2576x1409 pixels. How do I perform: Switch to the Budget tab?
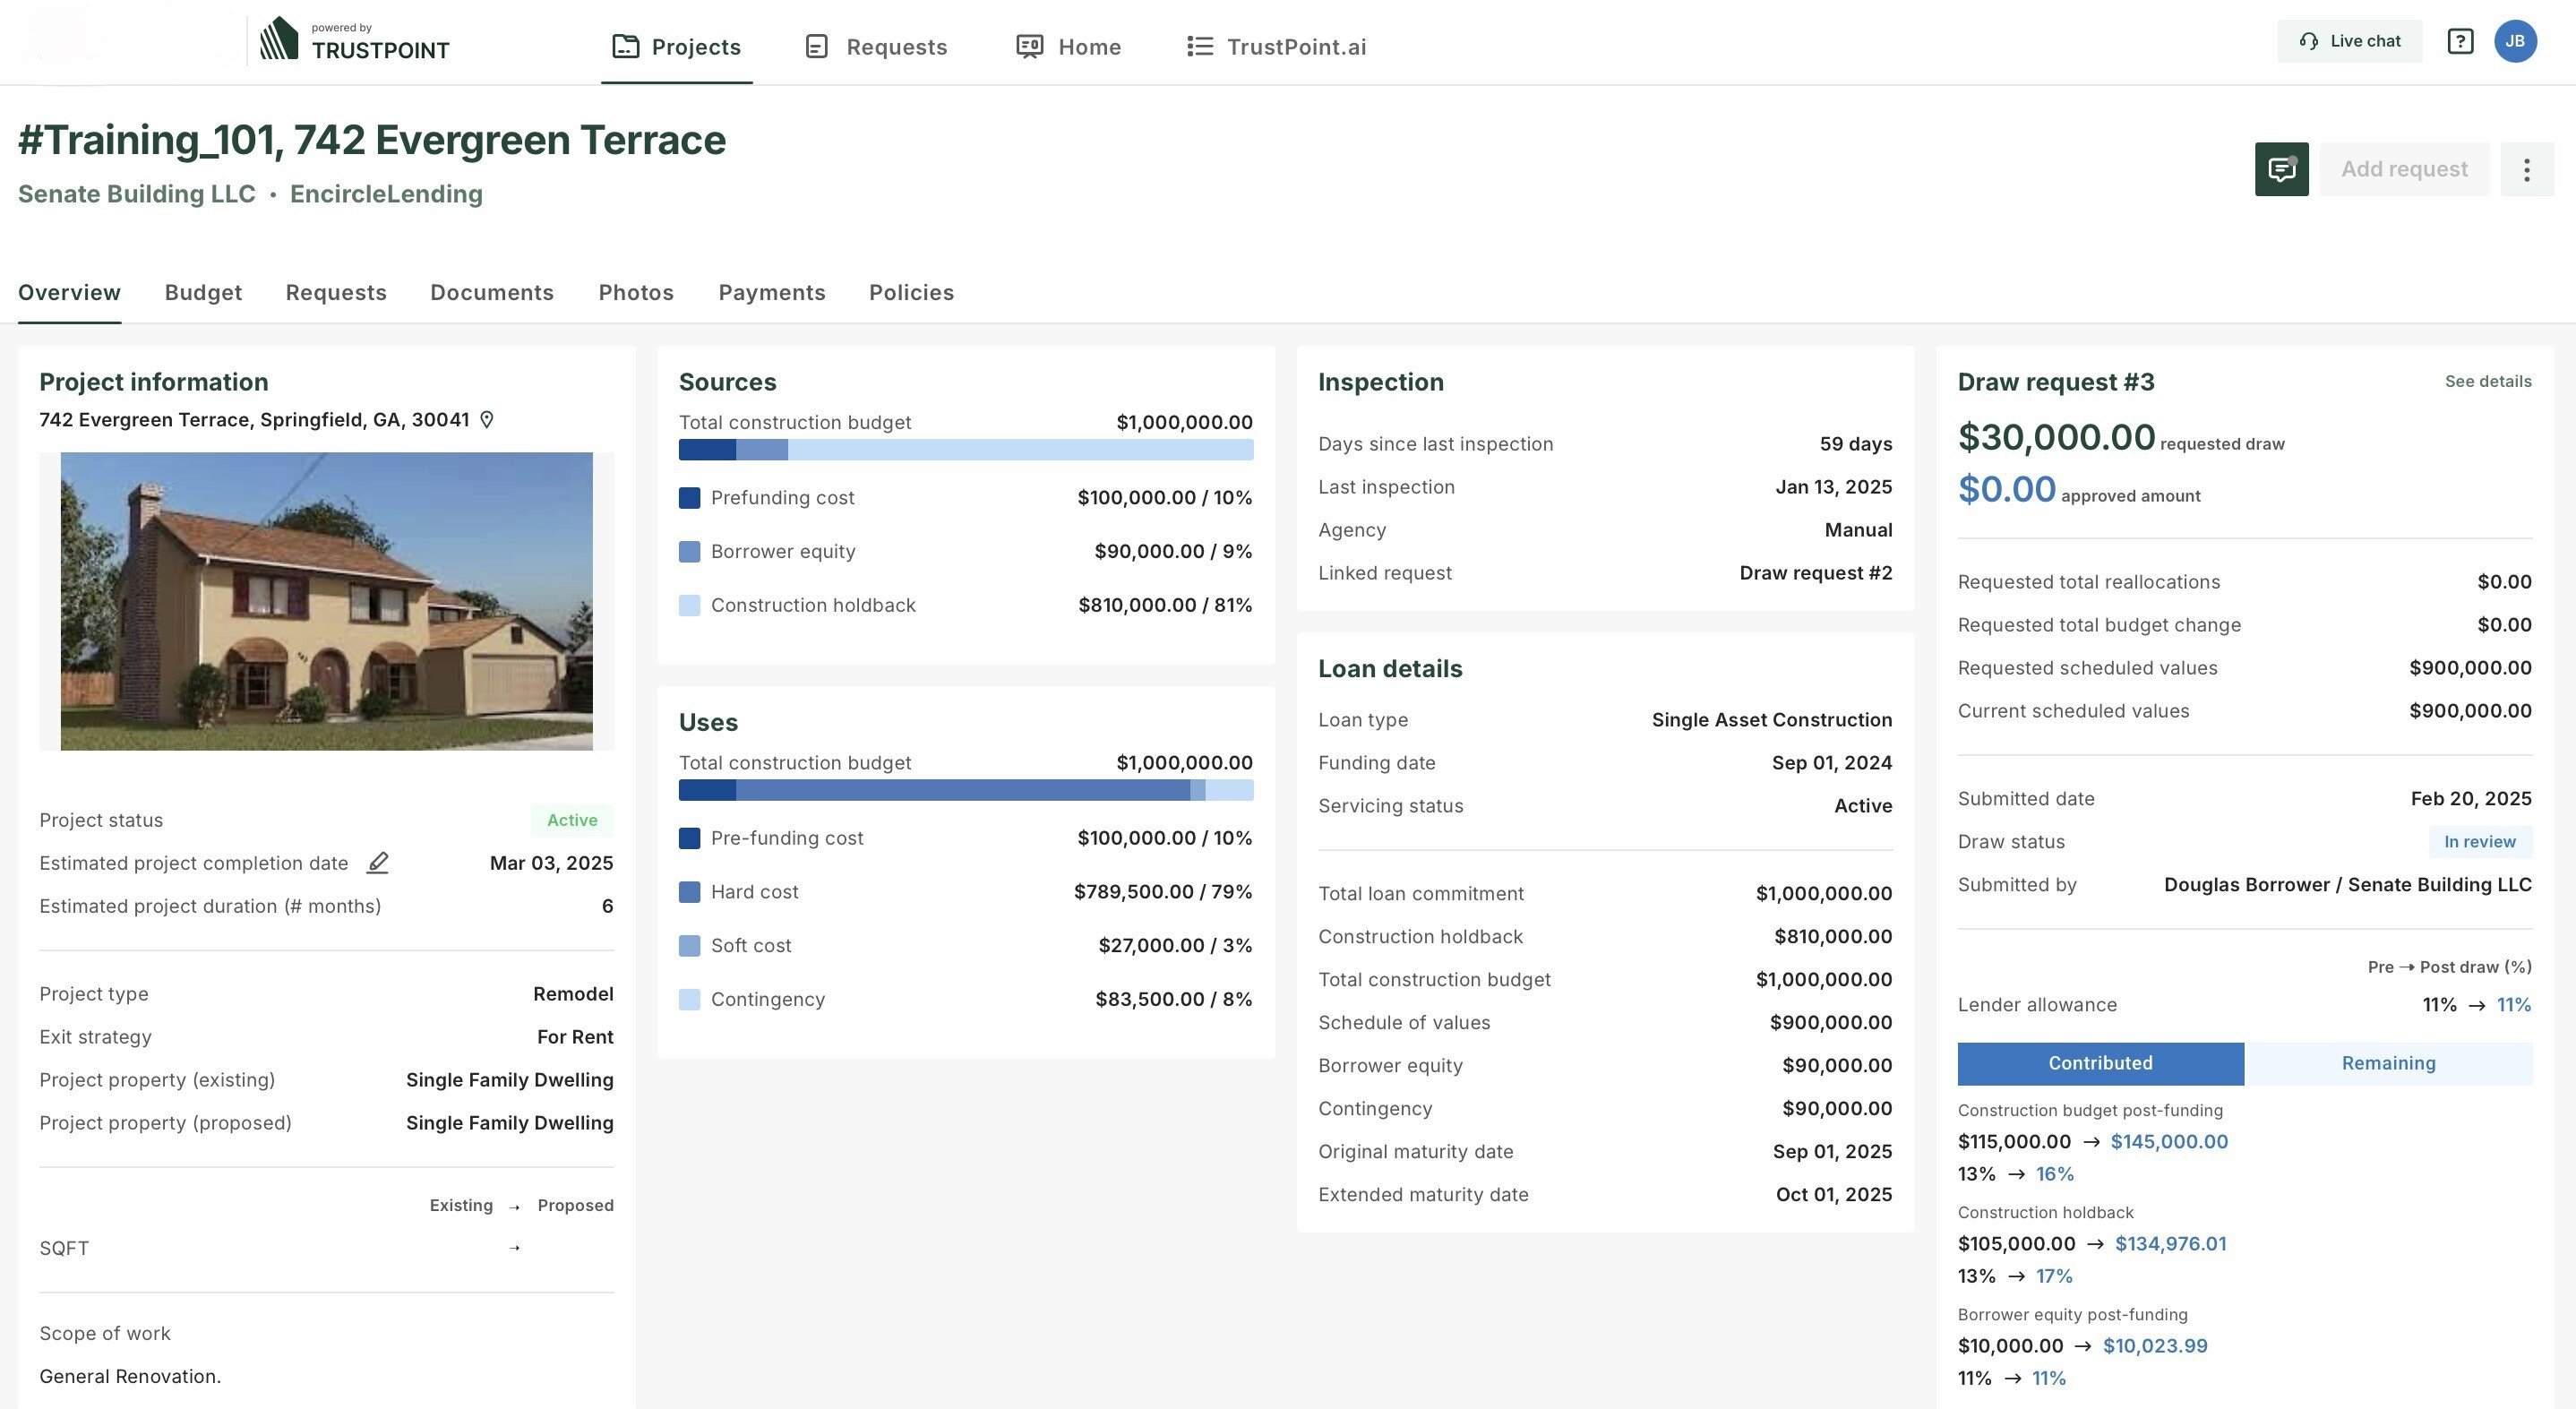tap(203, 293)
